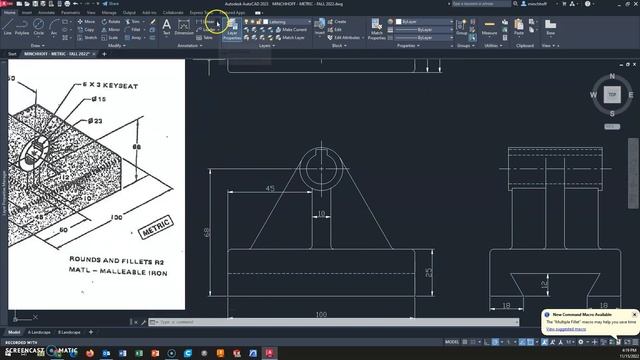Click the Copy tool in Modify panel

click(86, 29)
